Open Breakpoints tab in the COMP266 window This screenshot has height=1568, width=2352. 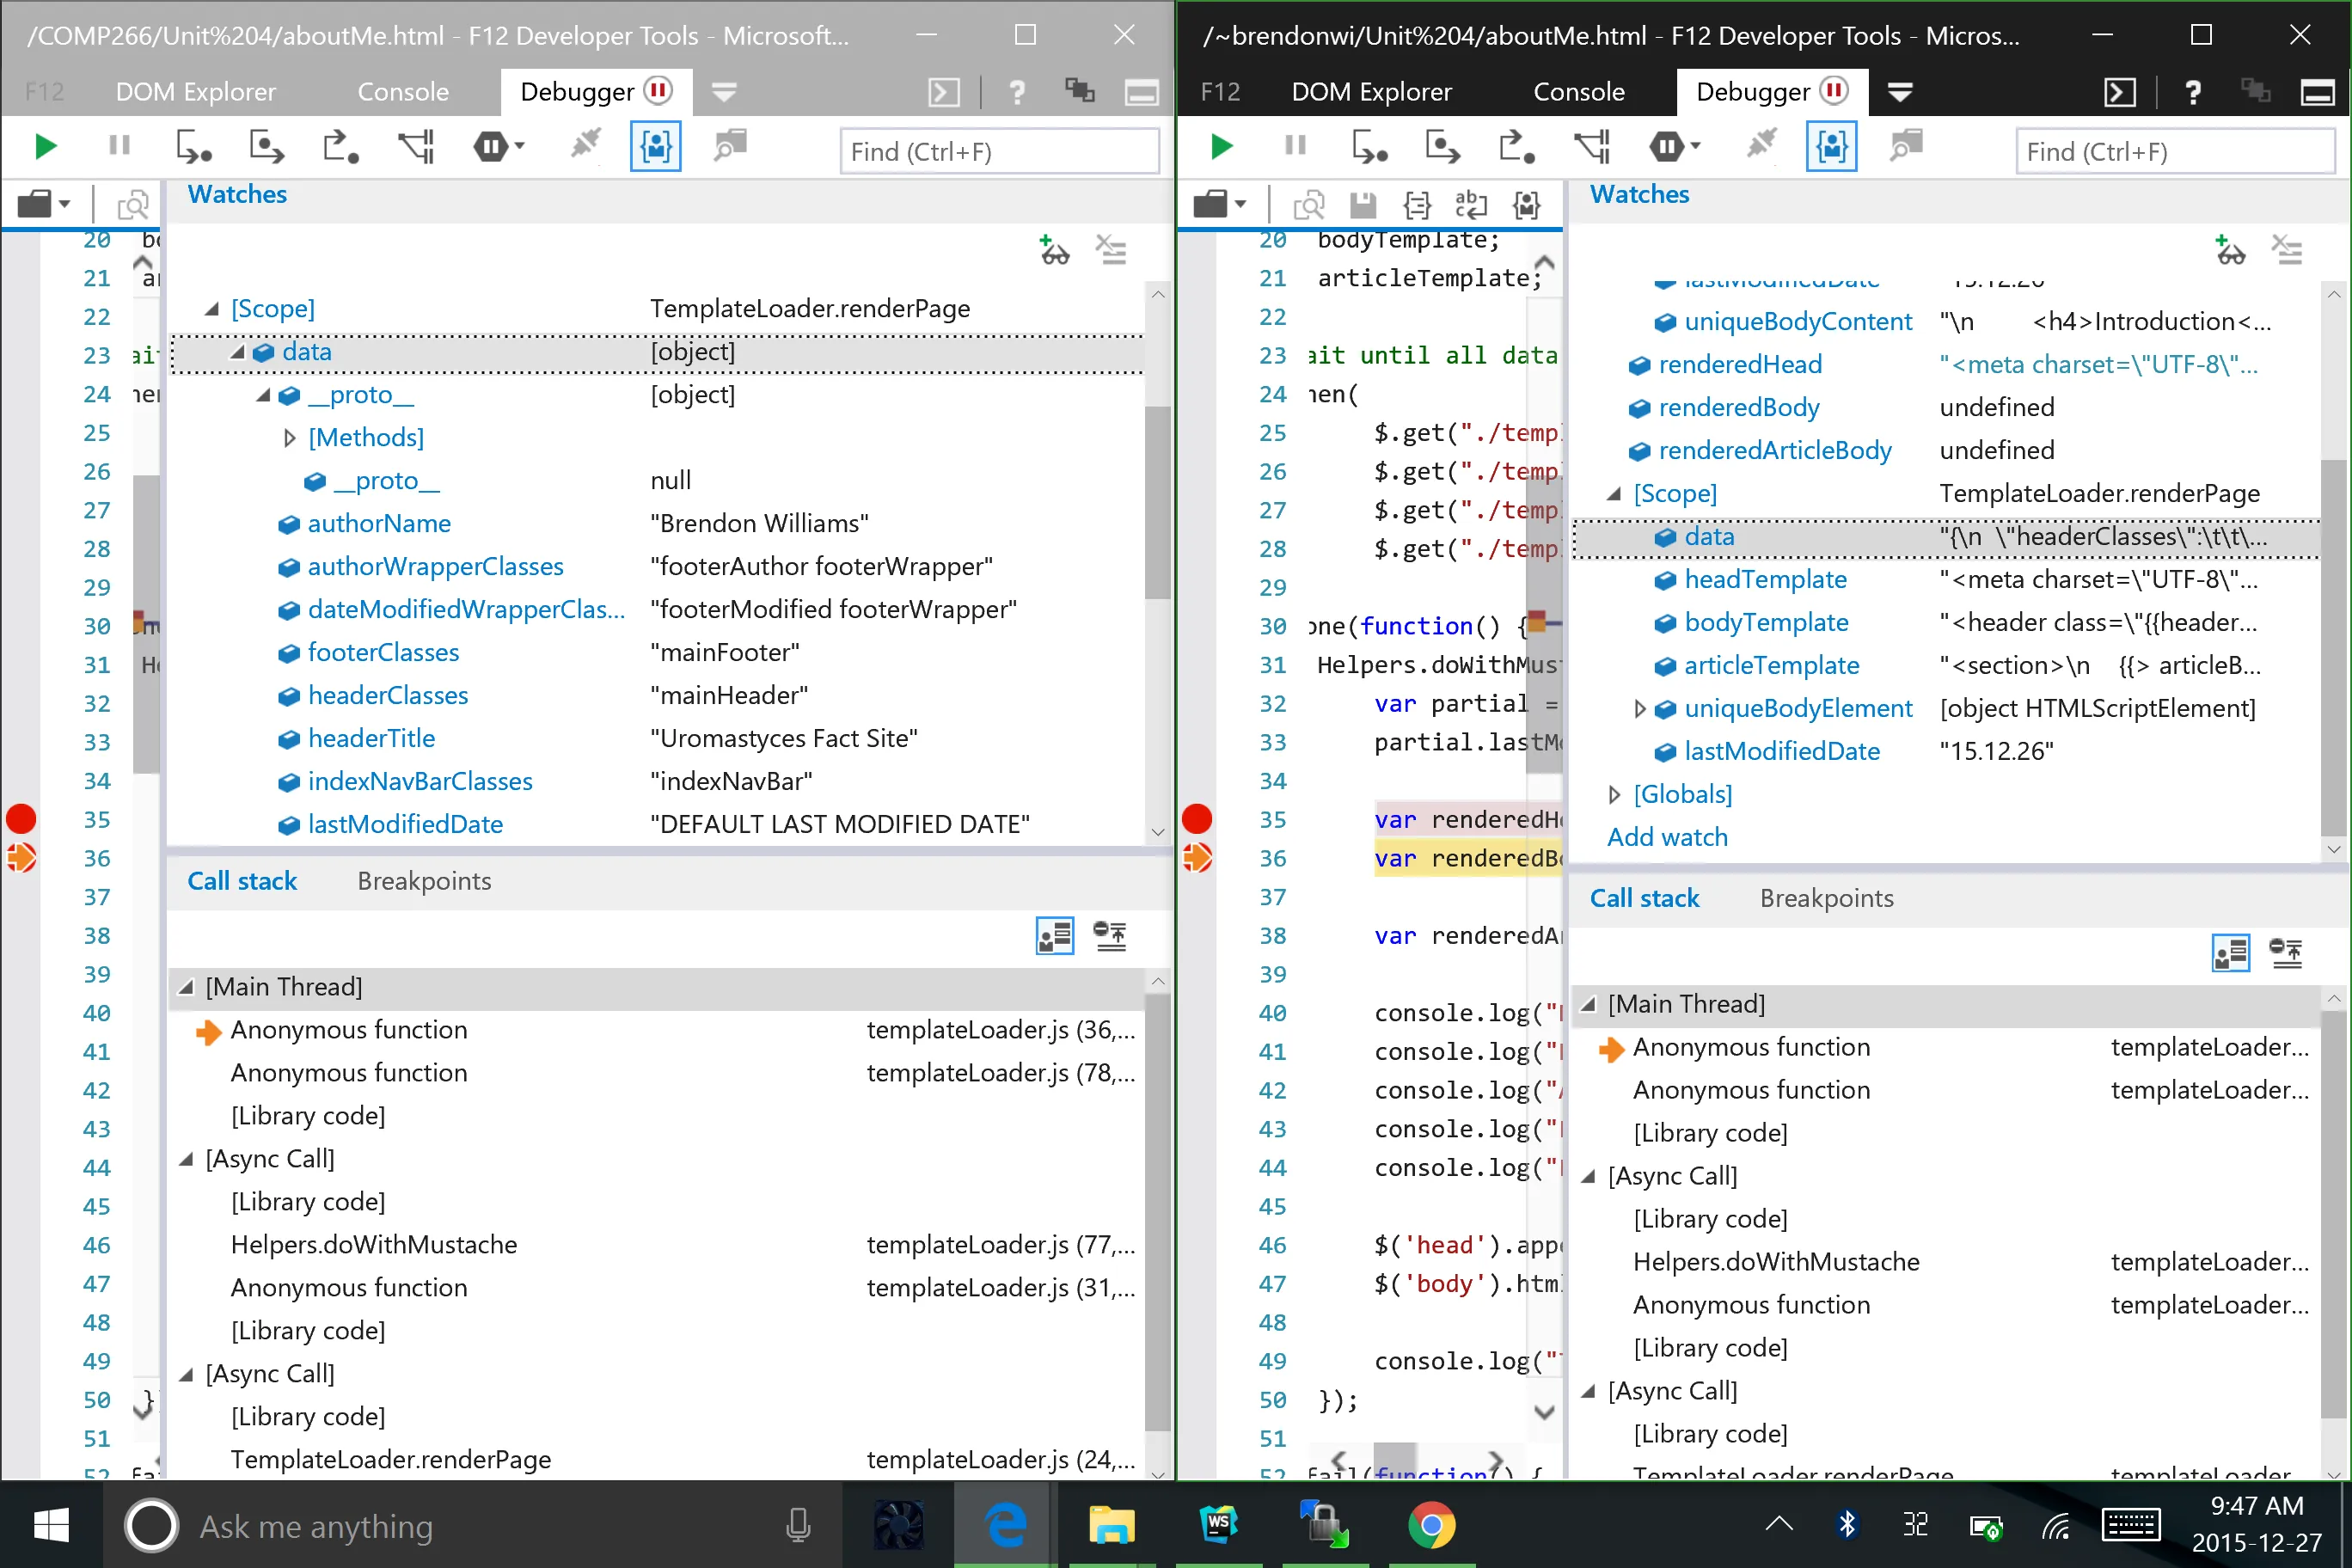click(x=424, y=881)
